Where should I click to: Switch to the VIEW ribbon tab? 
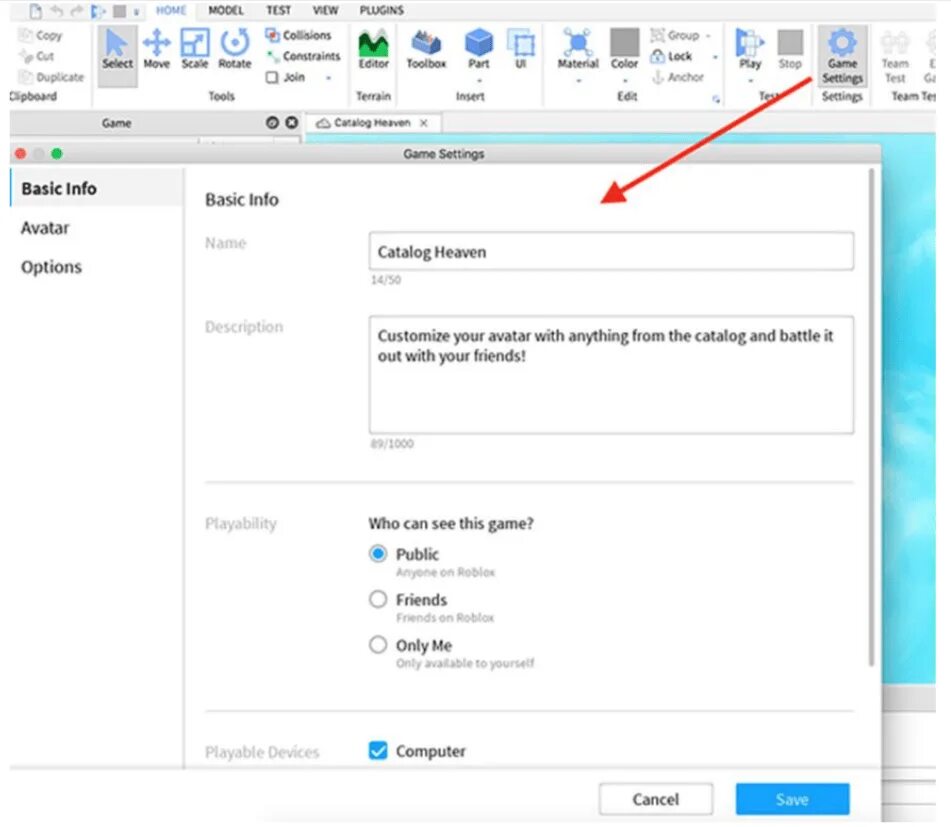[x=325, y=10]
